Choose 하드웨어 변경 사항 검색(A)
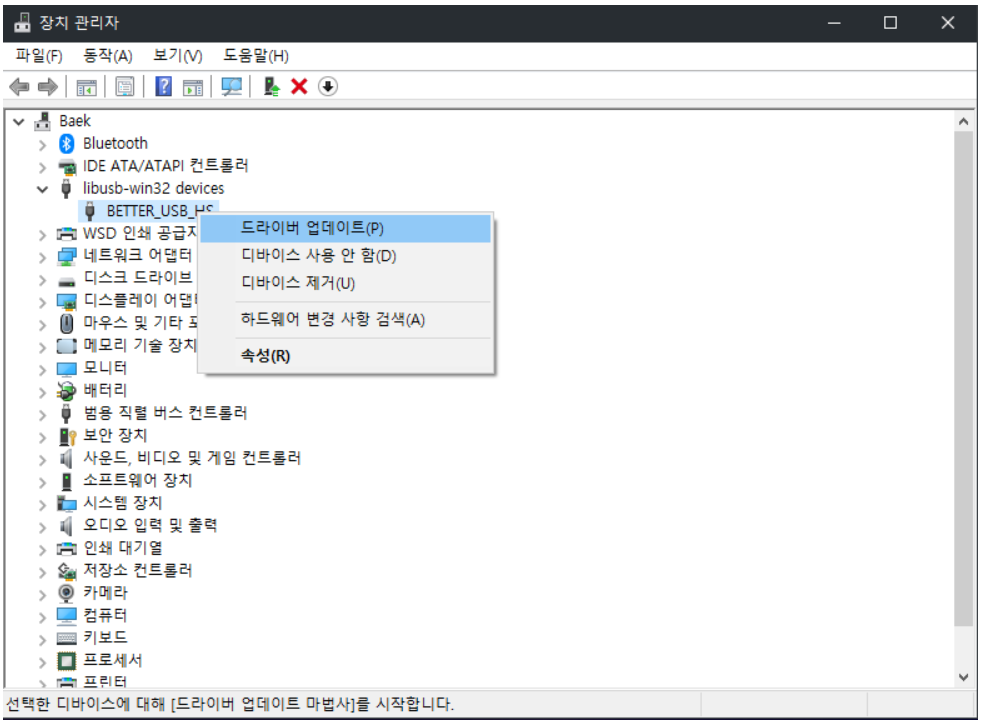Screen dimensions: 983x724 345,320
